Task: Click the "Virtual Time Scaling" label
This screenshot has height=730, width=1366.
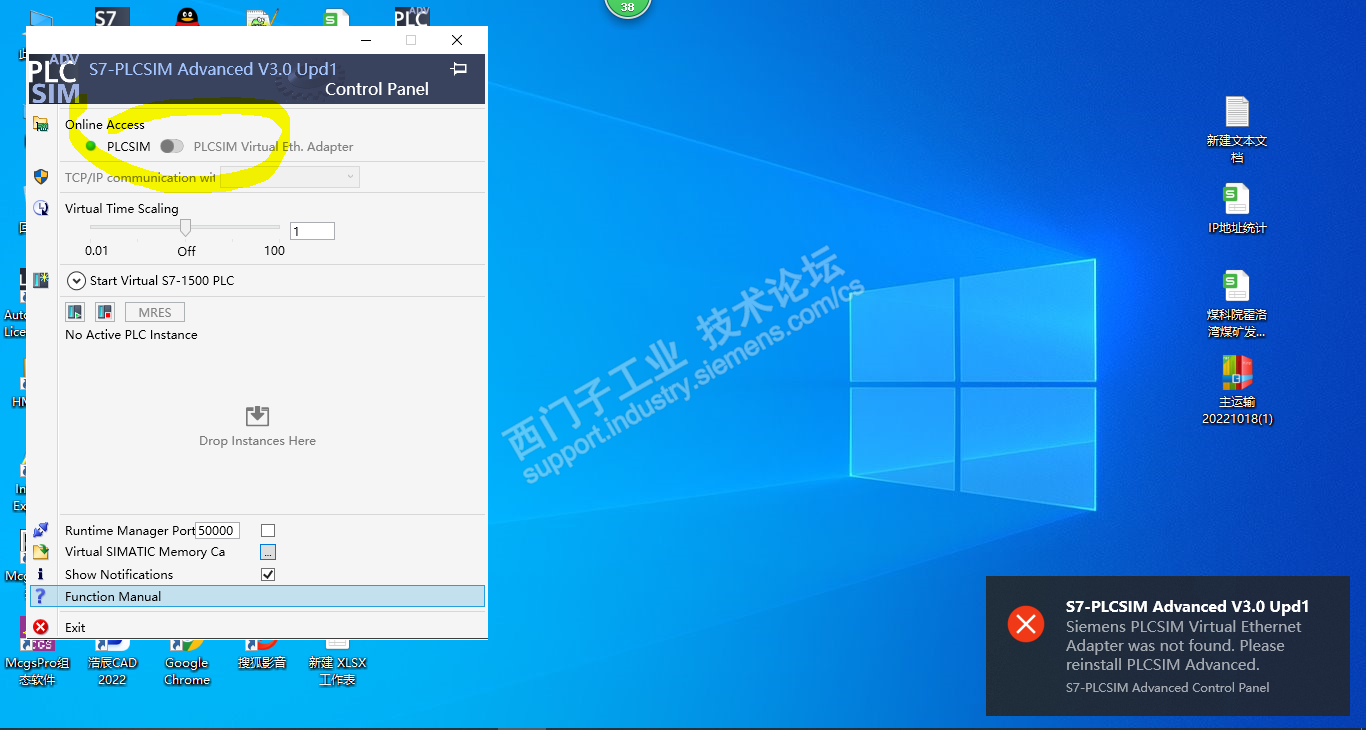Action: tap(122, 209)
